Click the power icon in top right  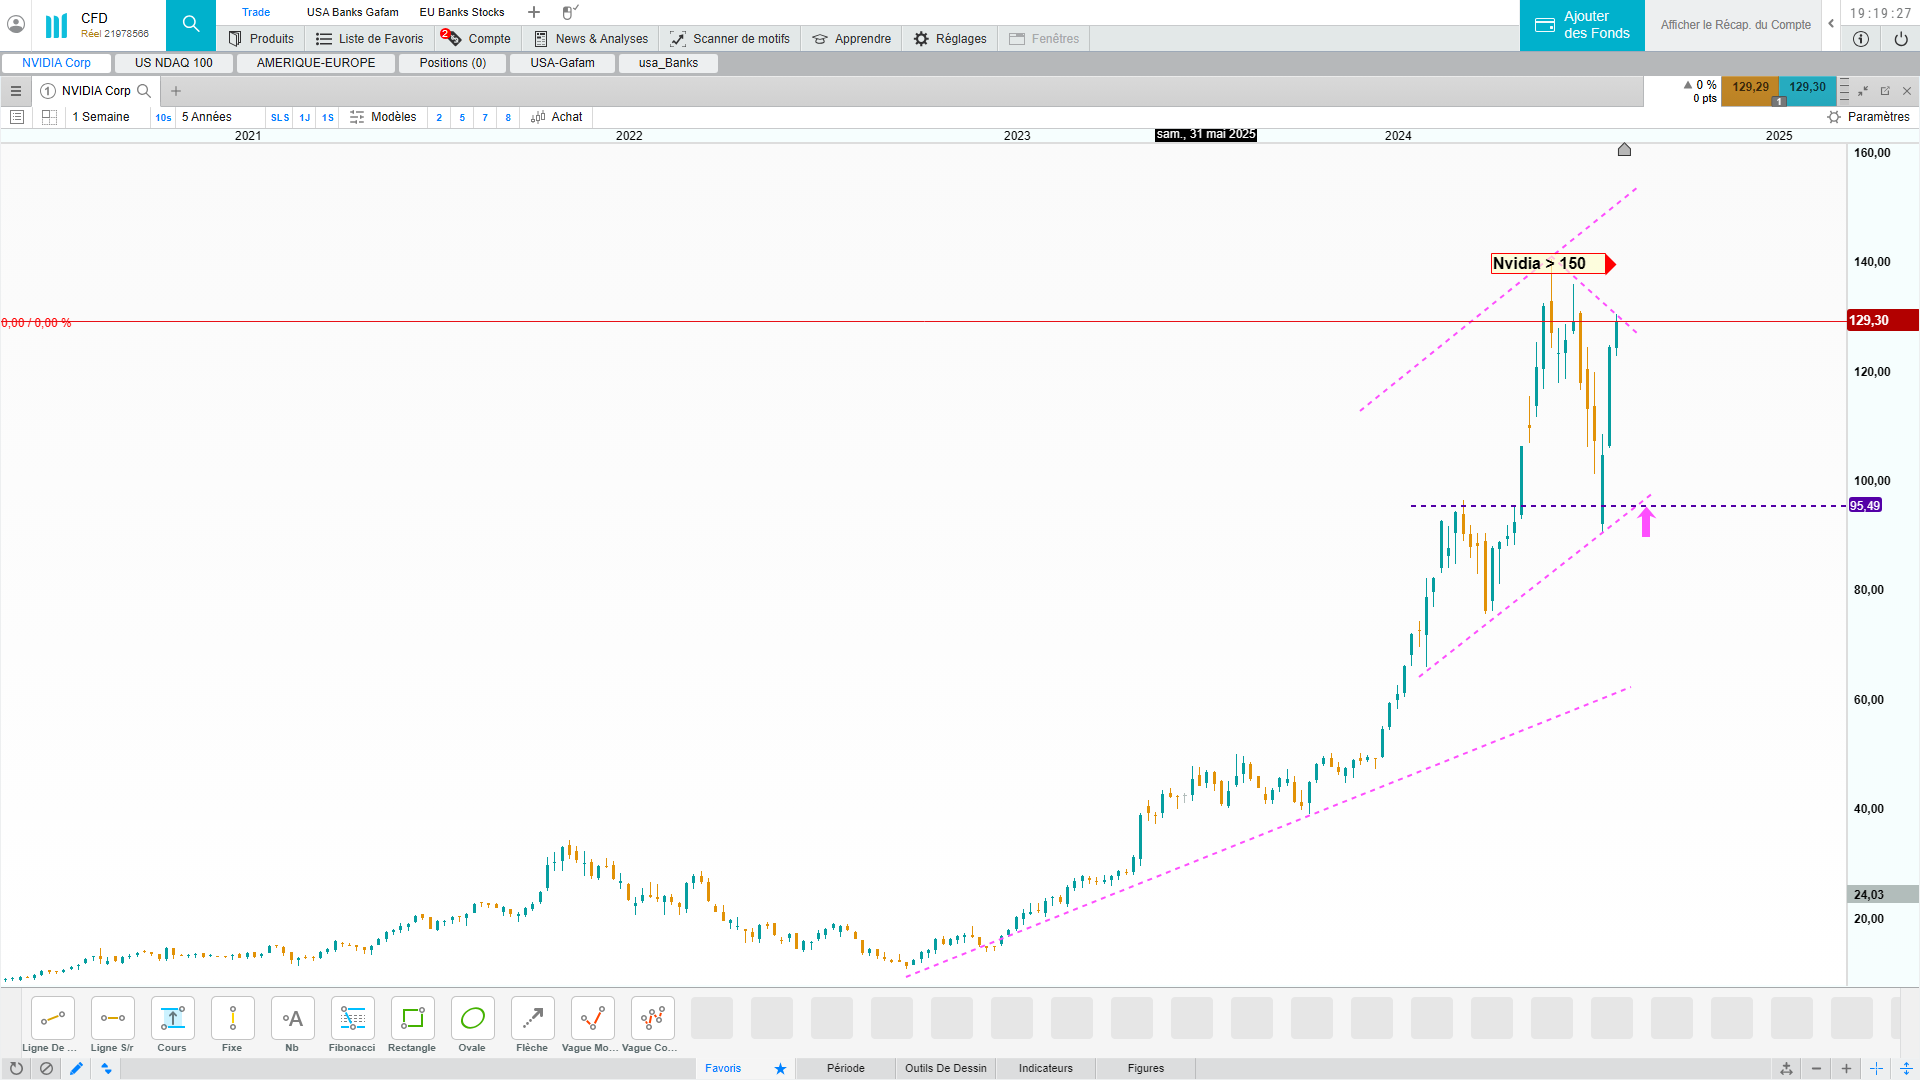[1900, 39]
